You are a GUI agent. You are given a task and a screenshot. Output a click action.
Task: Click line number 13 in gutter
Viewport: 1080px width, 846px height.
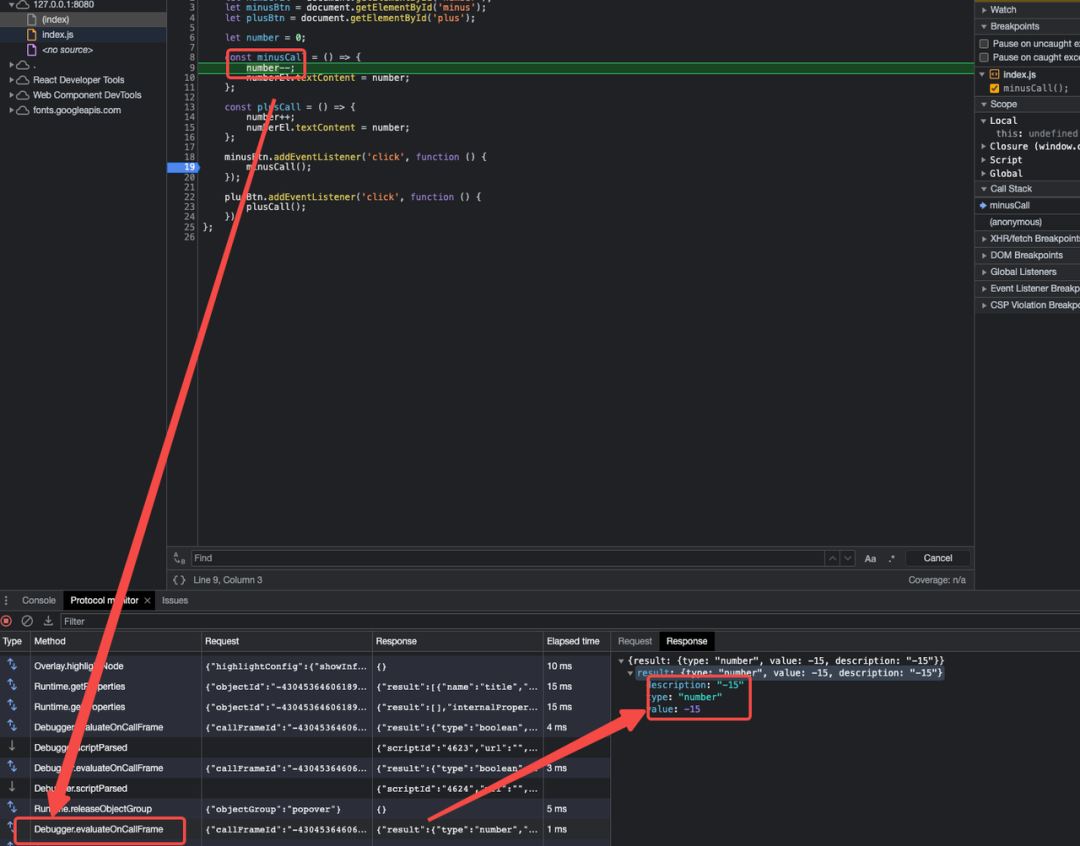189,107
